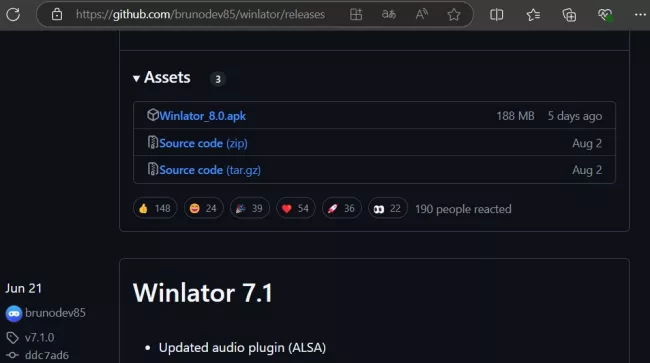
Task: Click brunodev85 avatar image
Action: point(14,314)
